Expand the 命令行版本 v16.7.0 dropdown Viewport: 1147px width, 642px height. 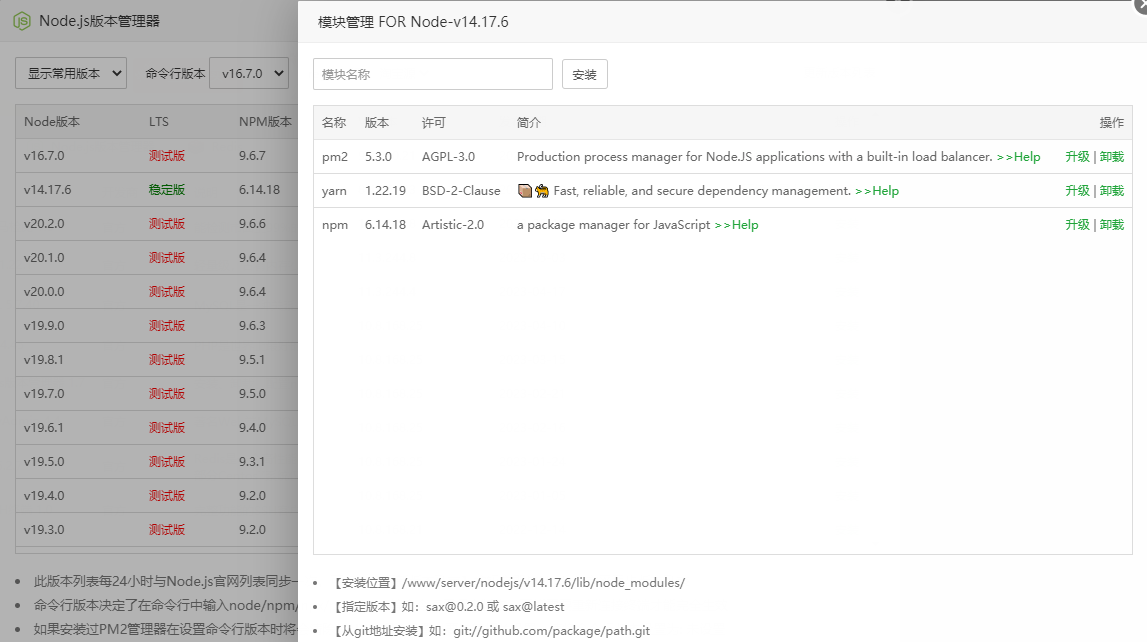click(249, 73)
